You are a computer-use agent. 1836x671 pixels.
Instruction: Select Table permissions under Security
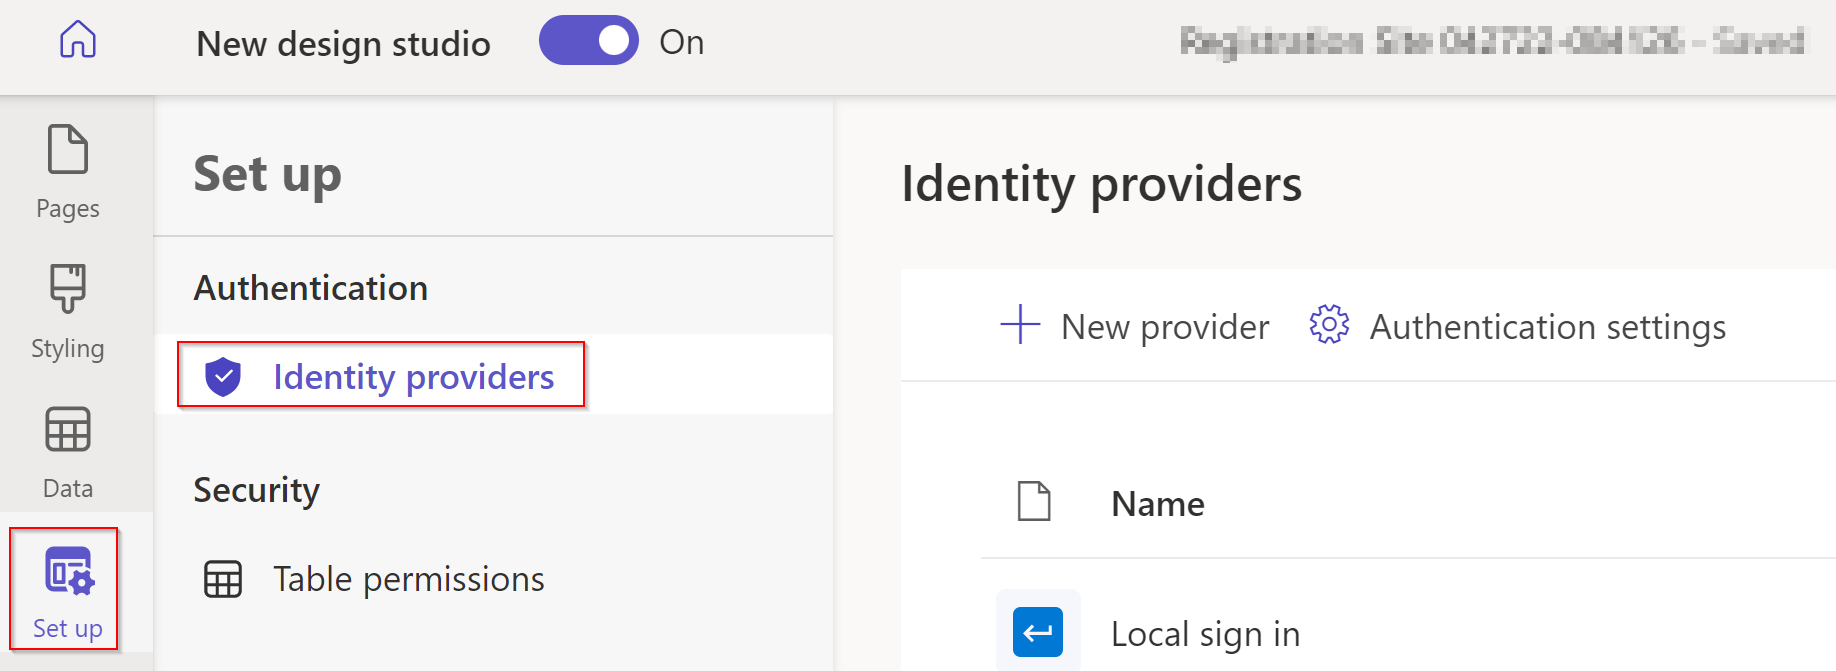[408, 578]
